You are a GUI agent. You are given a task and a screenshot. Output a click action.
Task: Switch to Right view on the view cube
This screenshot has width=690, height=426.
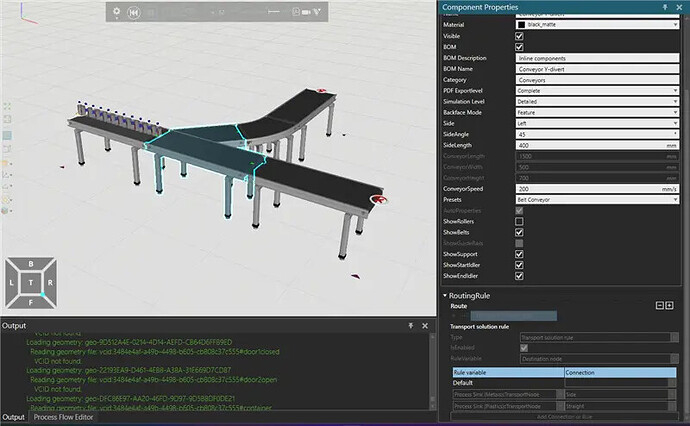click(x=50, y=283)
